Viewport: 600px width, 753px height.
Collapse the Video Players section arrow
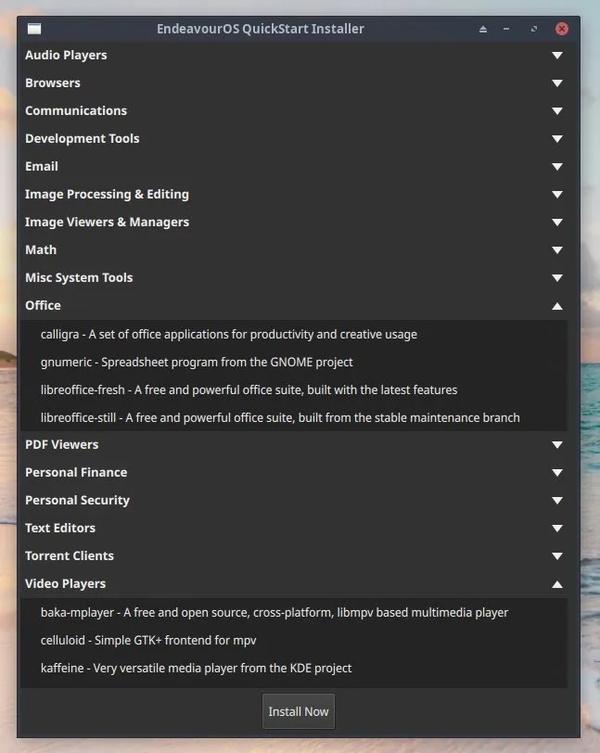pyautogui.click(x=557, y=584)
